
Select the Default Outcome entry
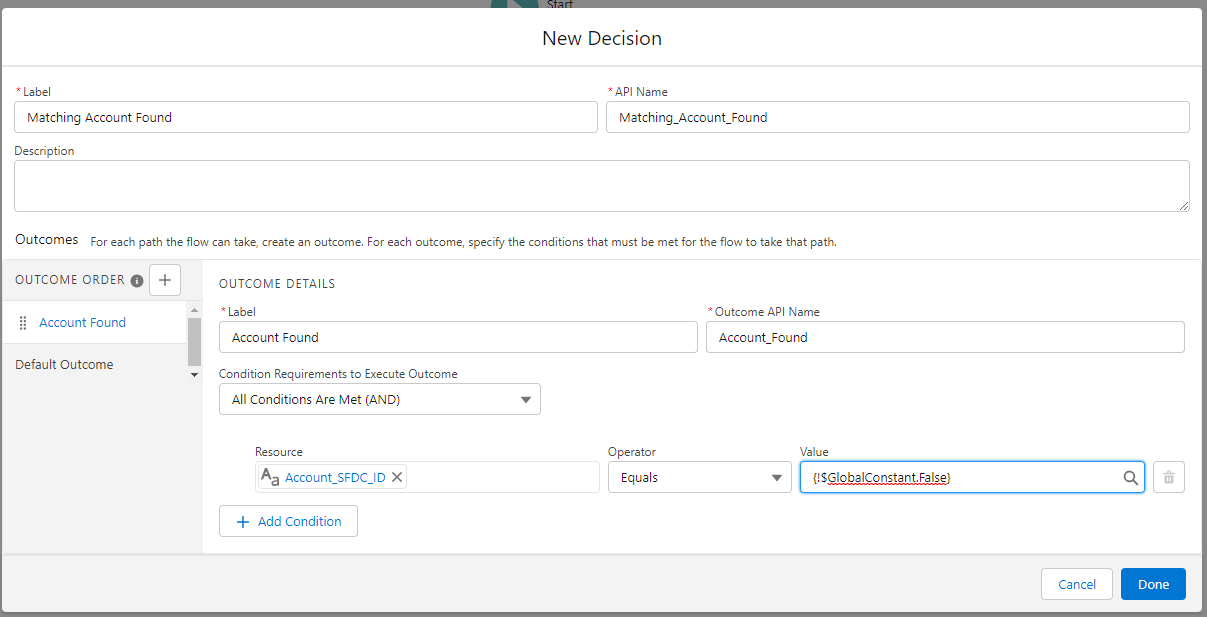click(64, 365)
